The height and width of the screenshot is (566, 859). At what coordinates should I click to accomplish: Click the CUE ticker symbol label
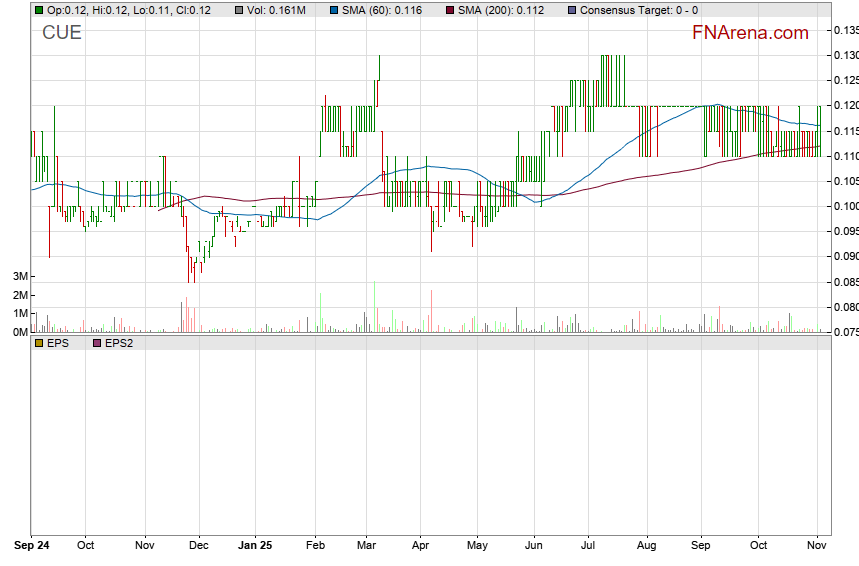pyautogui.click(x=62, y=33)
